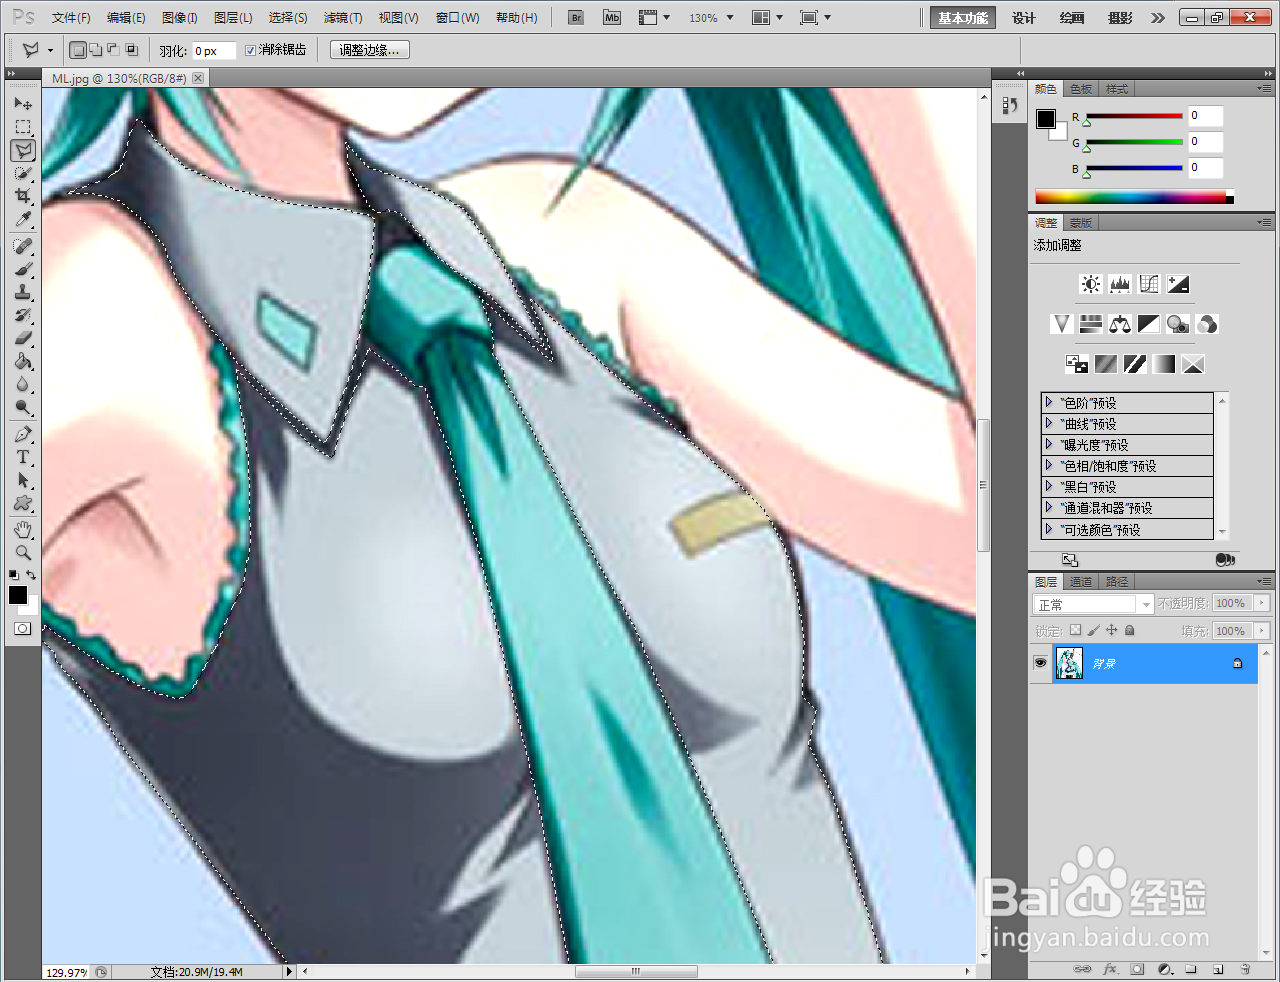The height and width of the screenshot is (982, 1280).
Task: Expand the "色阶"预设 preset list
Action: click(x=1049, y=402)
